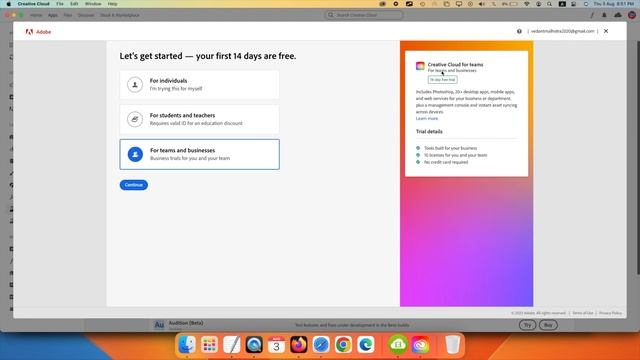Click the Wi-Fi icon in menu bar

coord(527,4)
